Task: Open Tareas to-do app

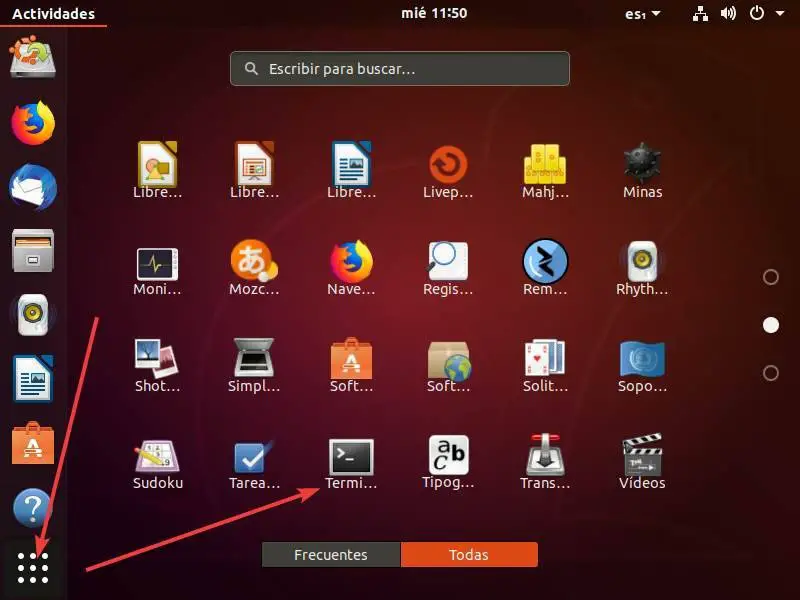Action: pyautogui.click(x=254, y=456)
